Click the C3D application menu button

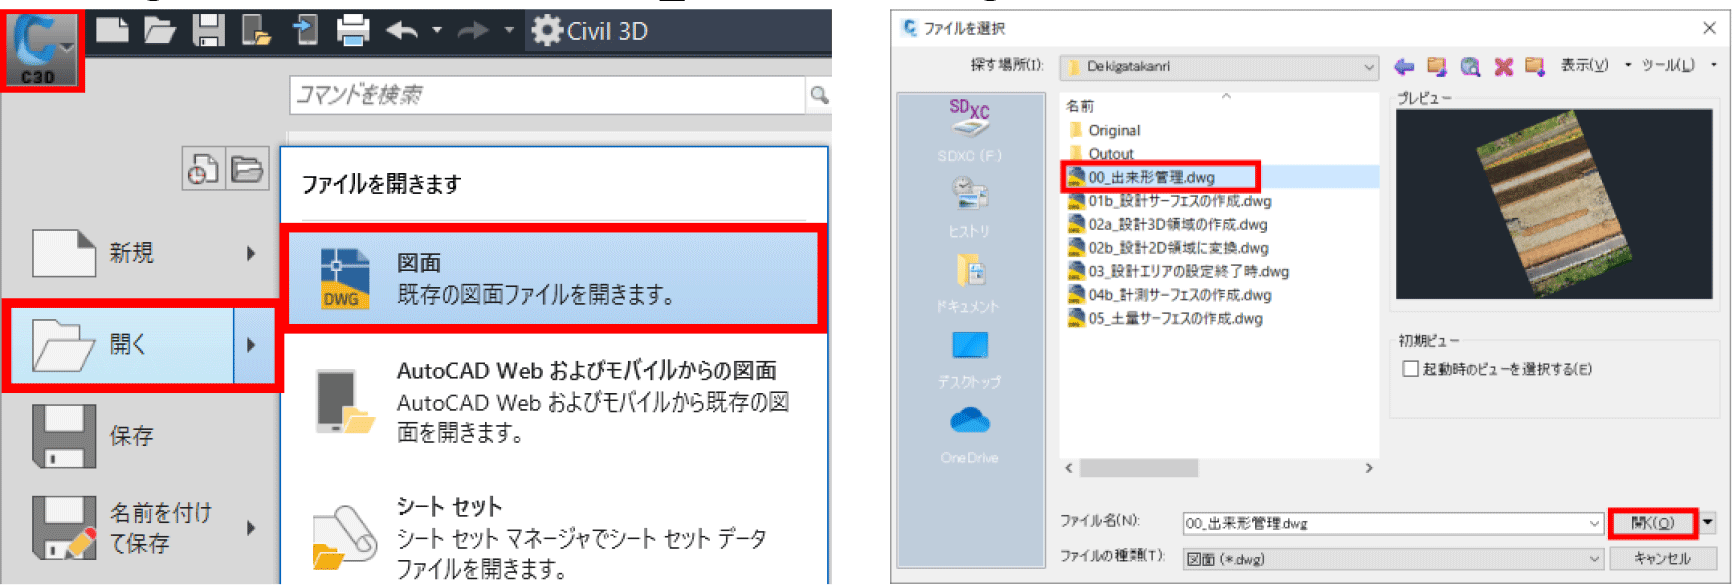click(x=41, y=50)
